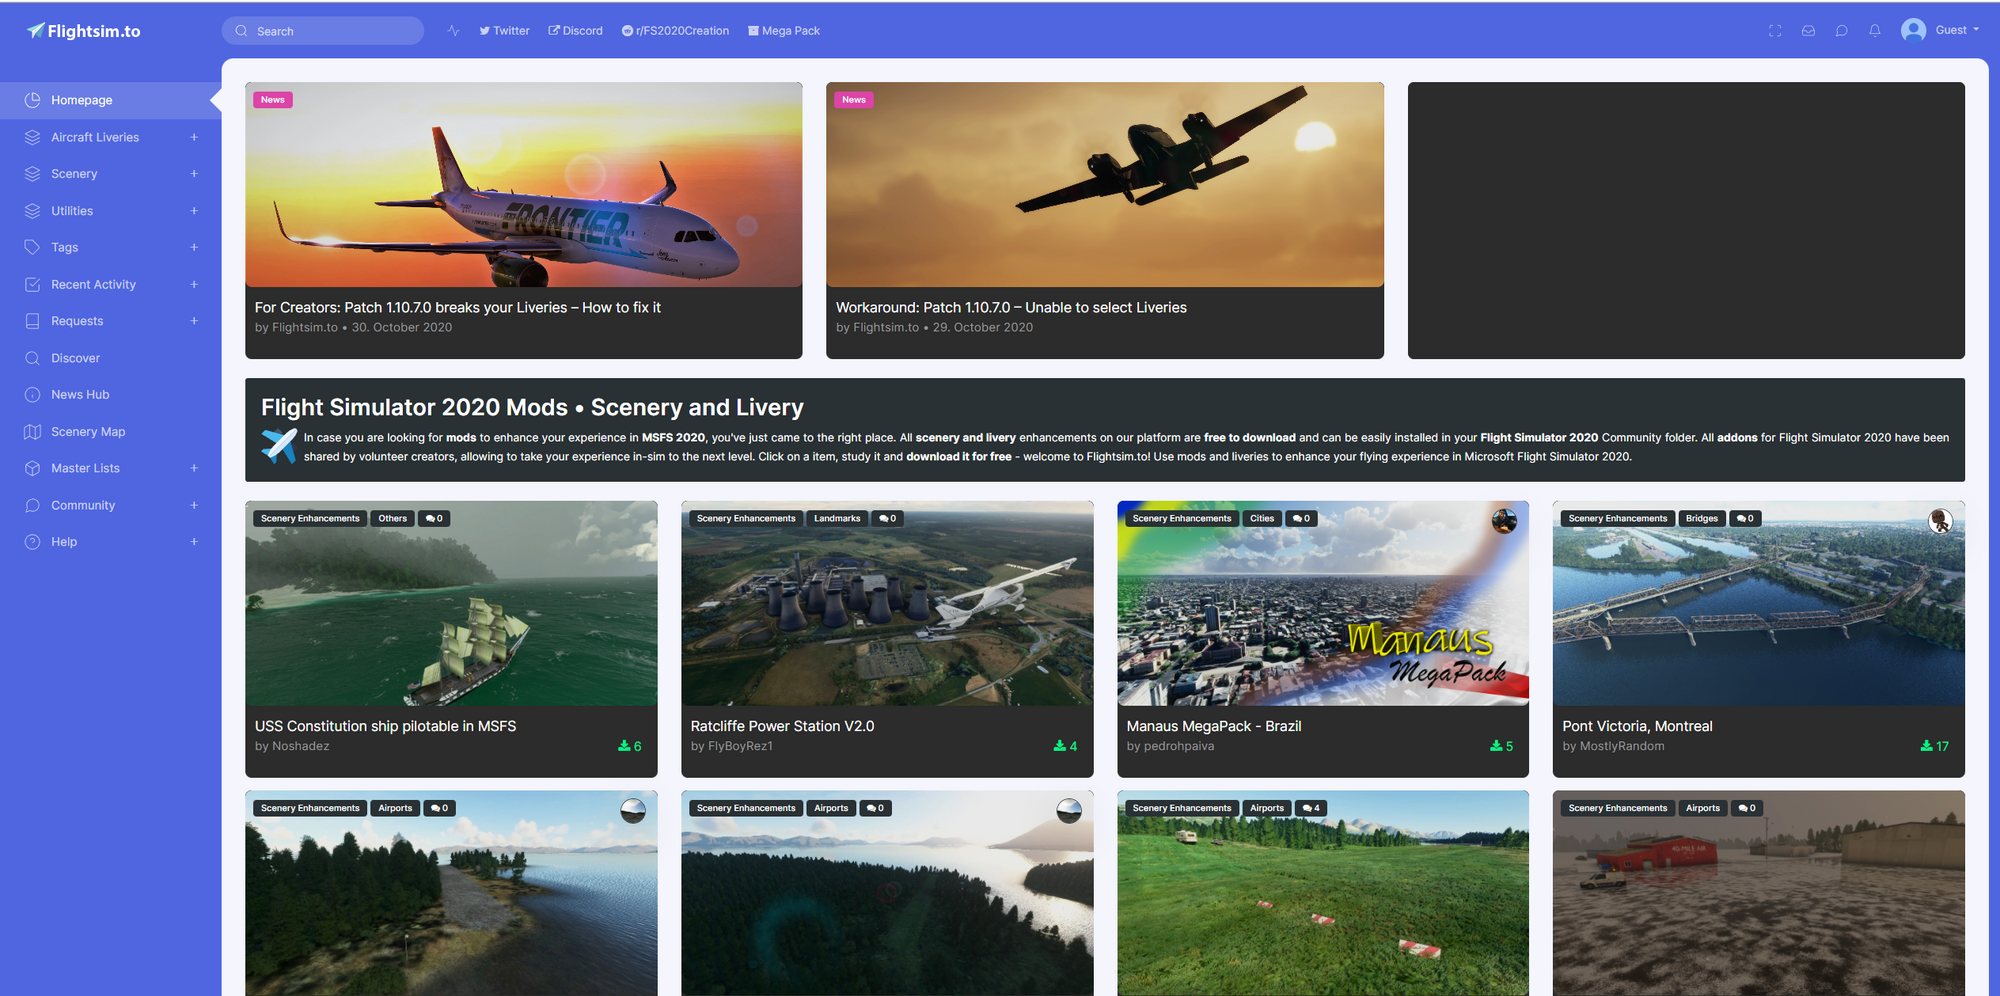Click the Landmarks tag on Ratcliffe card
The image size is (2000, 996).
click(x=837, y=518)
